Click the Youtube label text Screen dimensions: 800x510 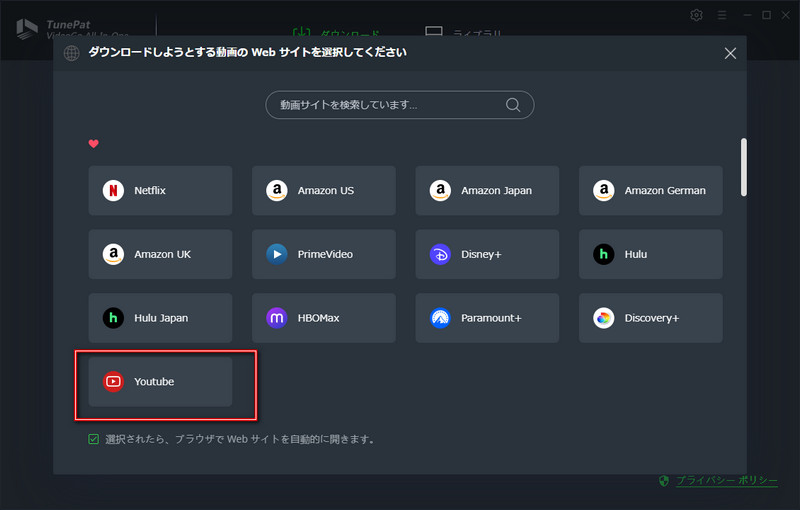pyautogui.click(x=154, y=381)
